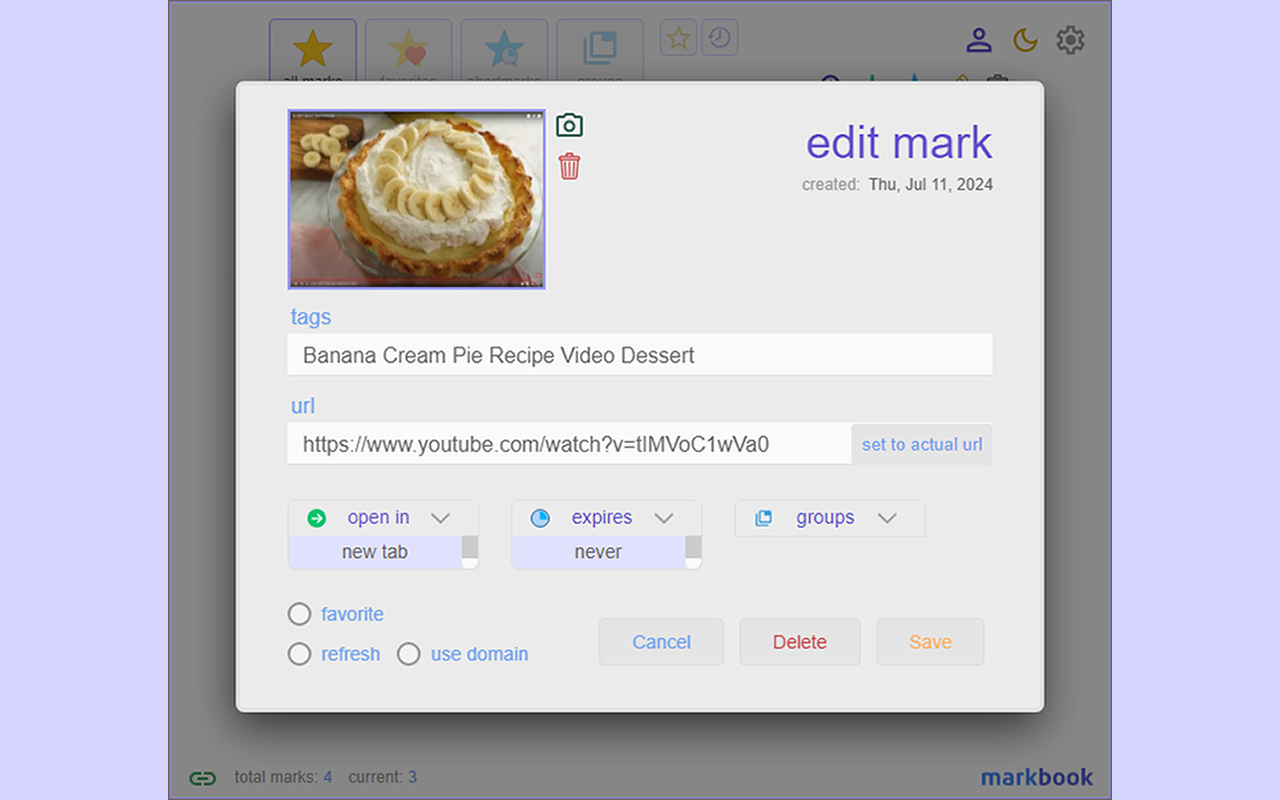This screenshot has width=1280, height=800.
Task: Click into the tags input field
Action: (x=640, y=355)
